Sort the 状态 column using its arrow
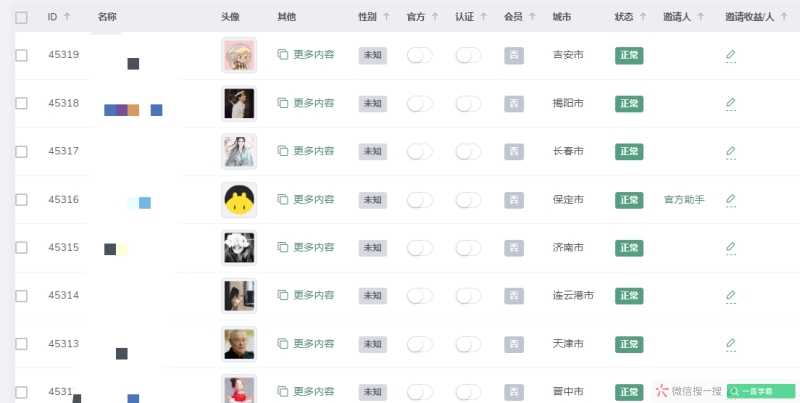The width and height of the screenshot is (800, 403). 643,17
